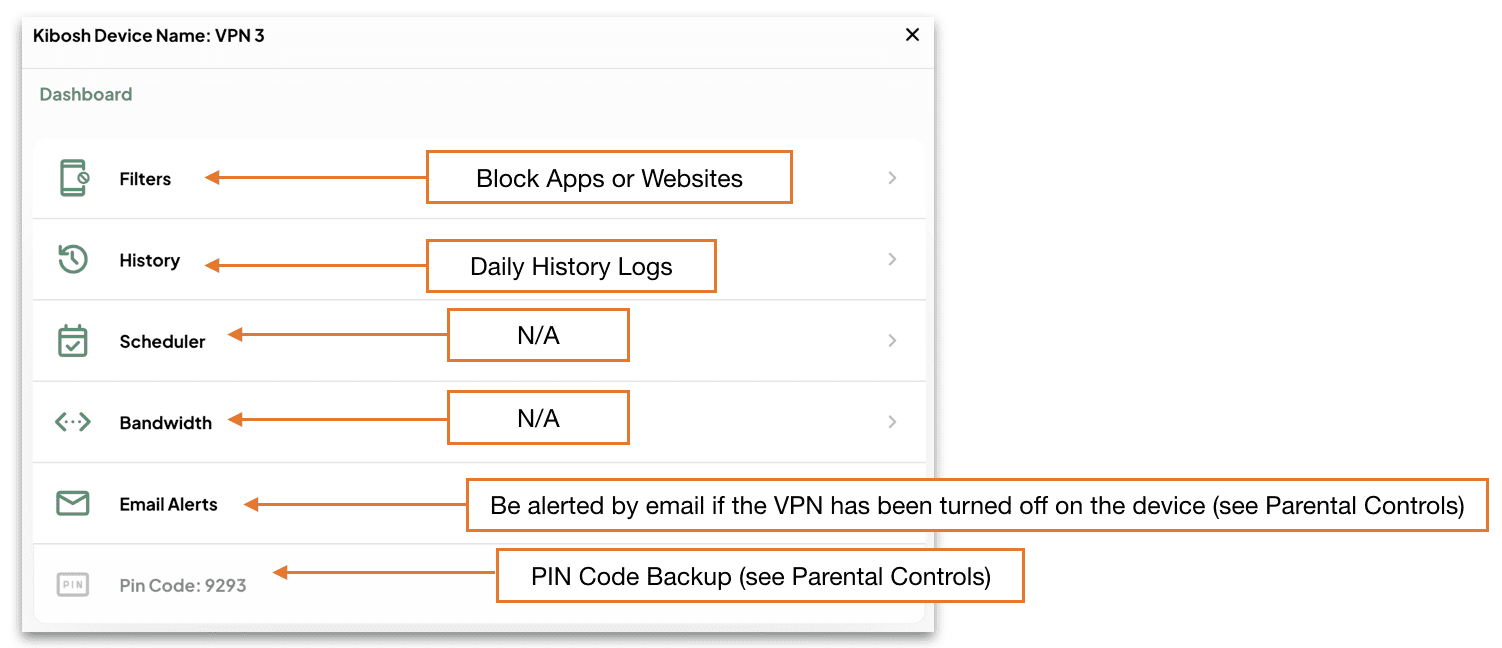The width and height of the screenshot is (1502, 648).
Task: Expand the Filters row chevron
Action: pos(892,178)
